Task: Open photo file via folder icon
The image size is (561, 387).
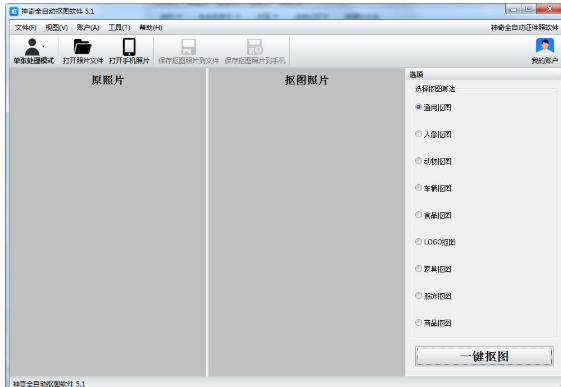Action: click(x=83, y=47)
